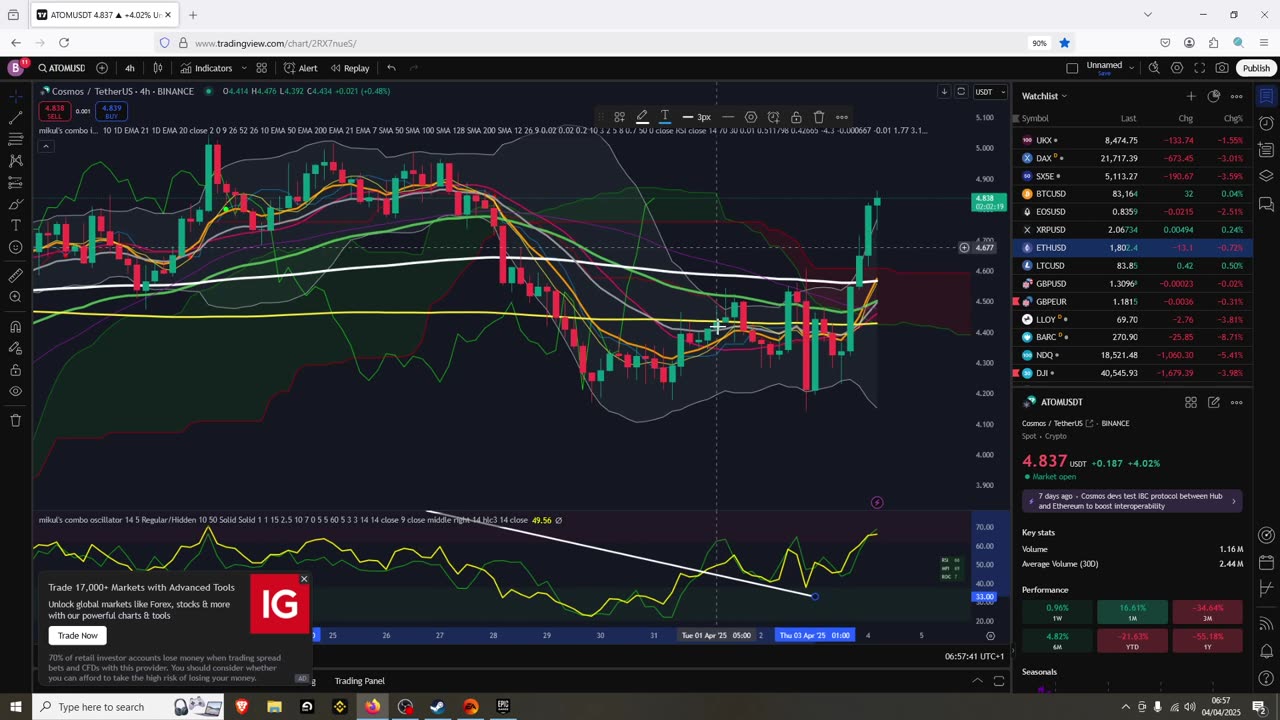Open the USDT currency dropdown

[x=987, y=92]
